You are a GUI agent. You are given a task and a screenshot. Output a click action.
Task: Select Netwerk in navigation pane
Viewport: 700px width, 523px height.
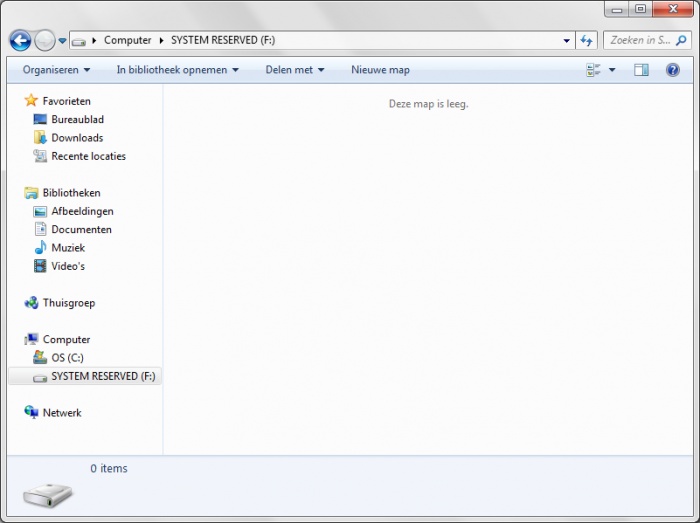click(x=62, y=413)
